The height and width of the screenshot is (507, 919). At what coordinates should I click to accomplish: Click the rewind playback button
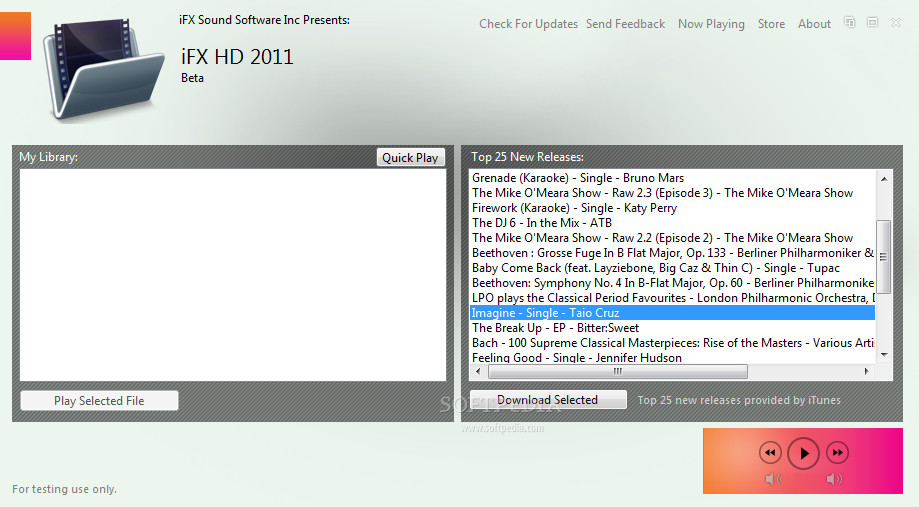[770, 452]
